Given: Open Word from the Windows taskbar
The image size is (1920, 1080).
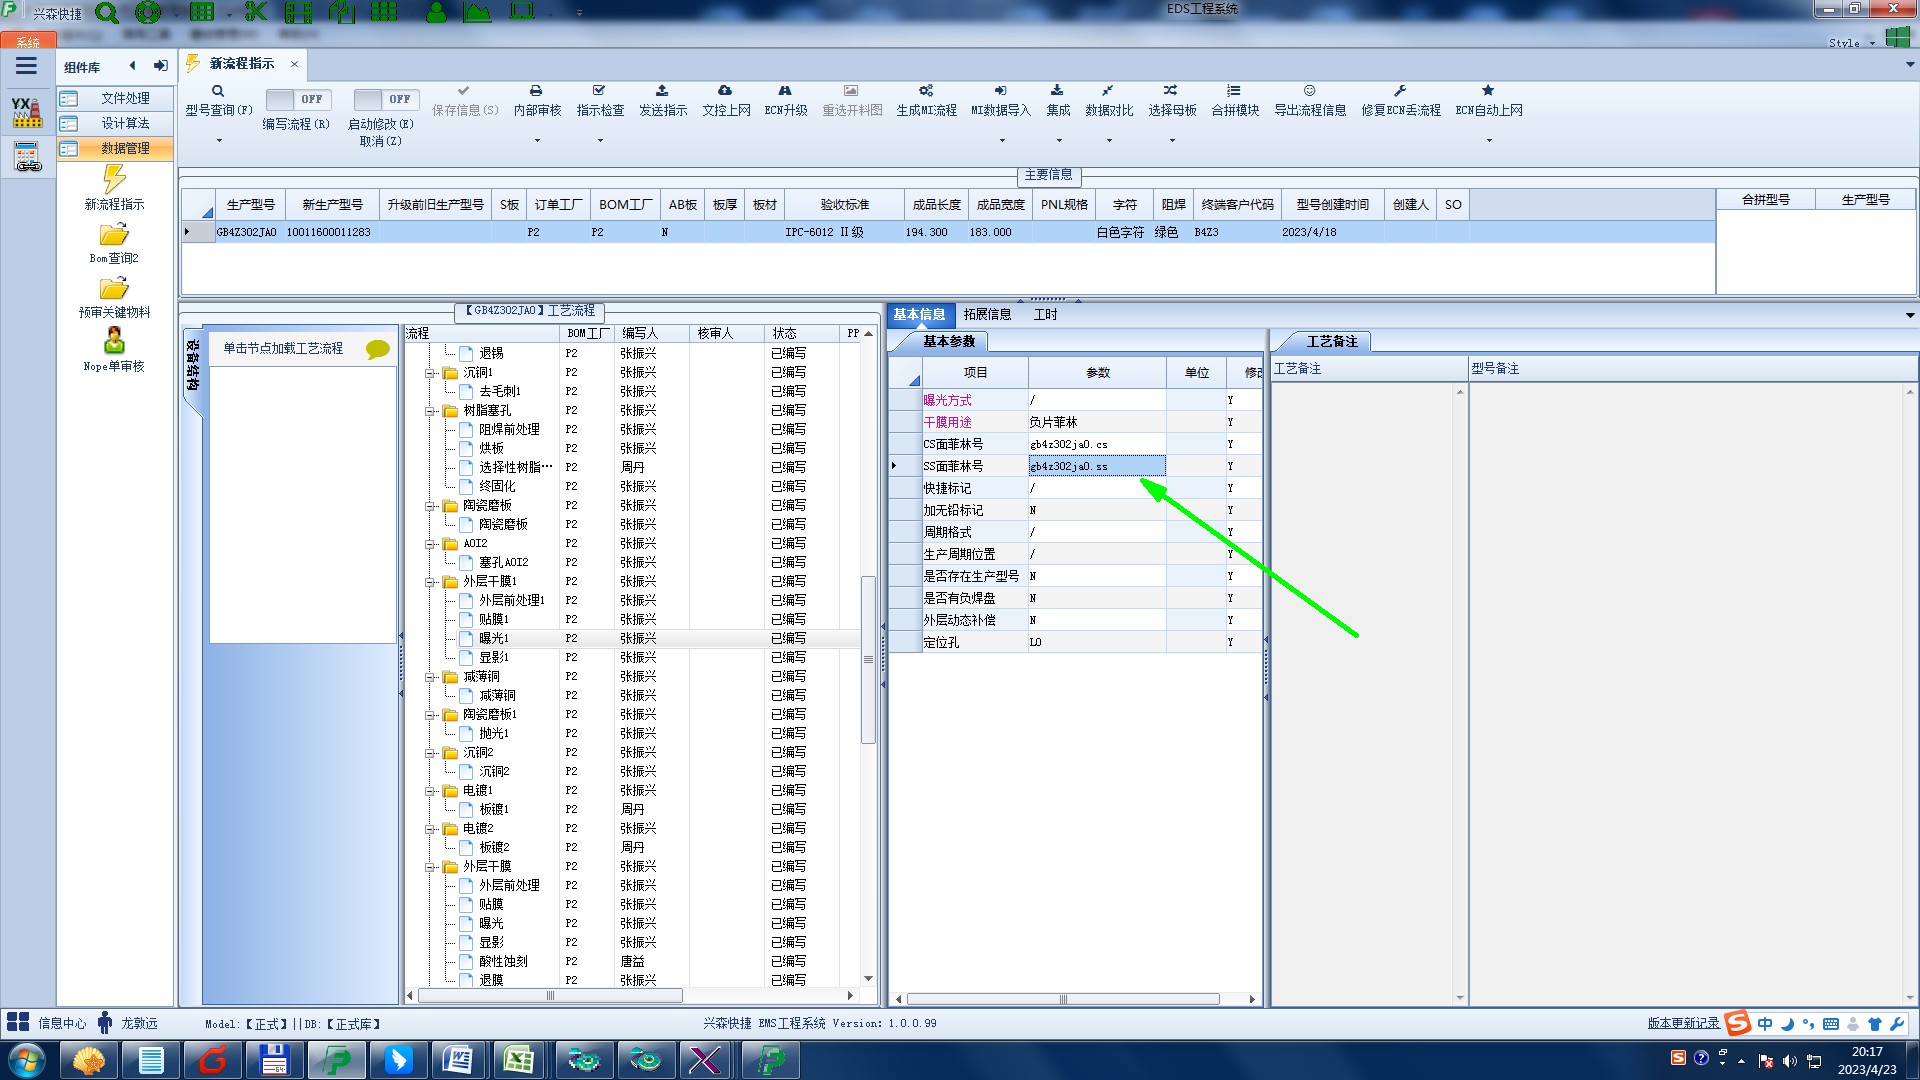Looking at the screenshot, I should click(x=457, y=1060).
